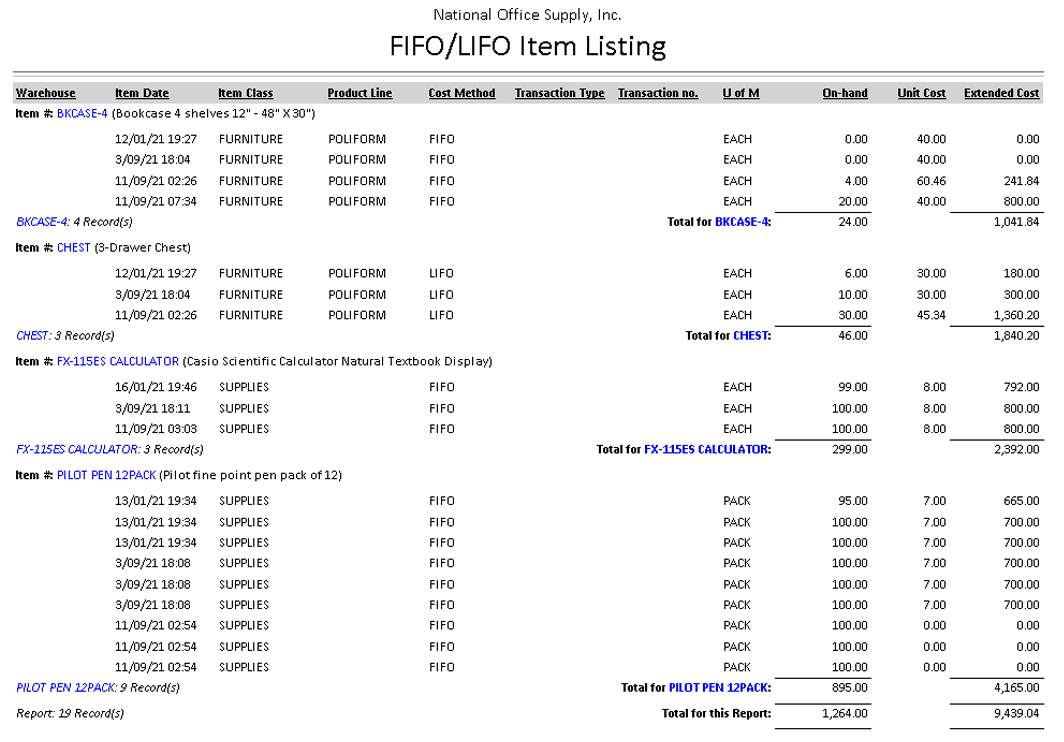The width and height of the screenshot is (1064, 742).
Task: Click the FIFO/LIFO Item Listing report title
Action: pyautogui.click(x=527, y=46)
